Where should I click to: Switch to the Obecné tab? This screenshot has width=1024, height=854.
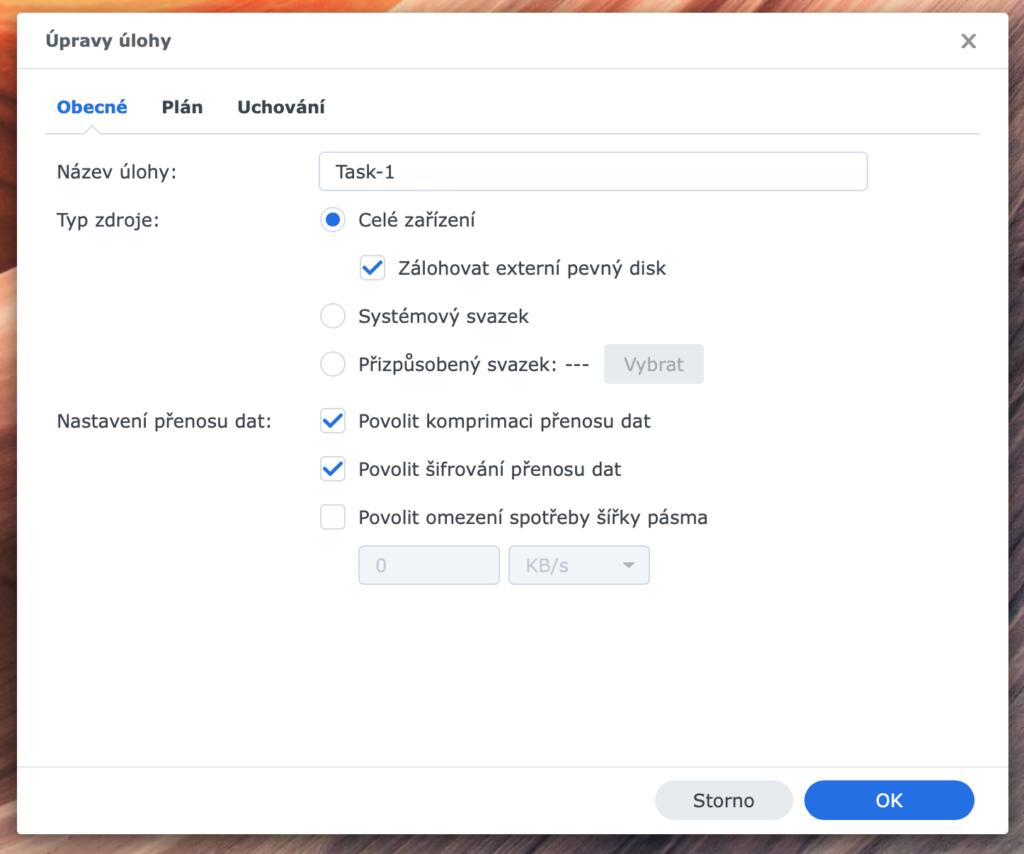(92, 107)
